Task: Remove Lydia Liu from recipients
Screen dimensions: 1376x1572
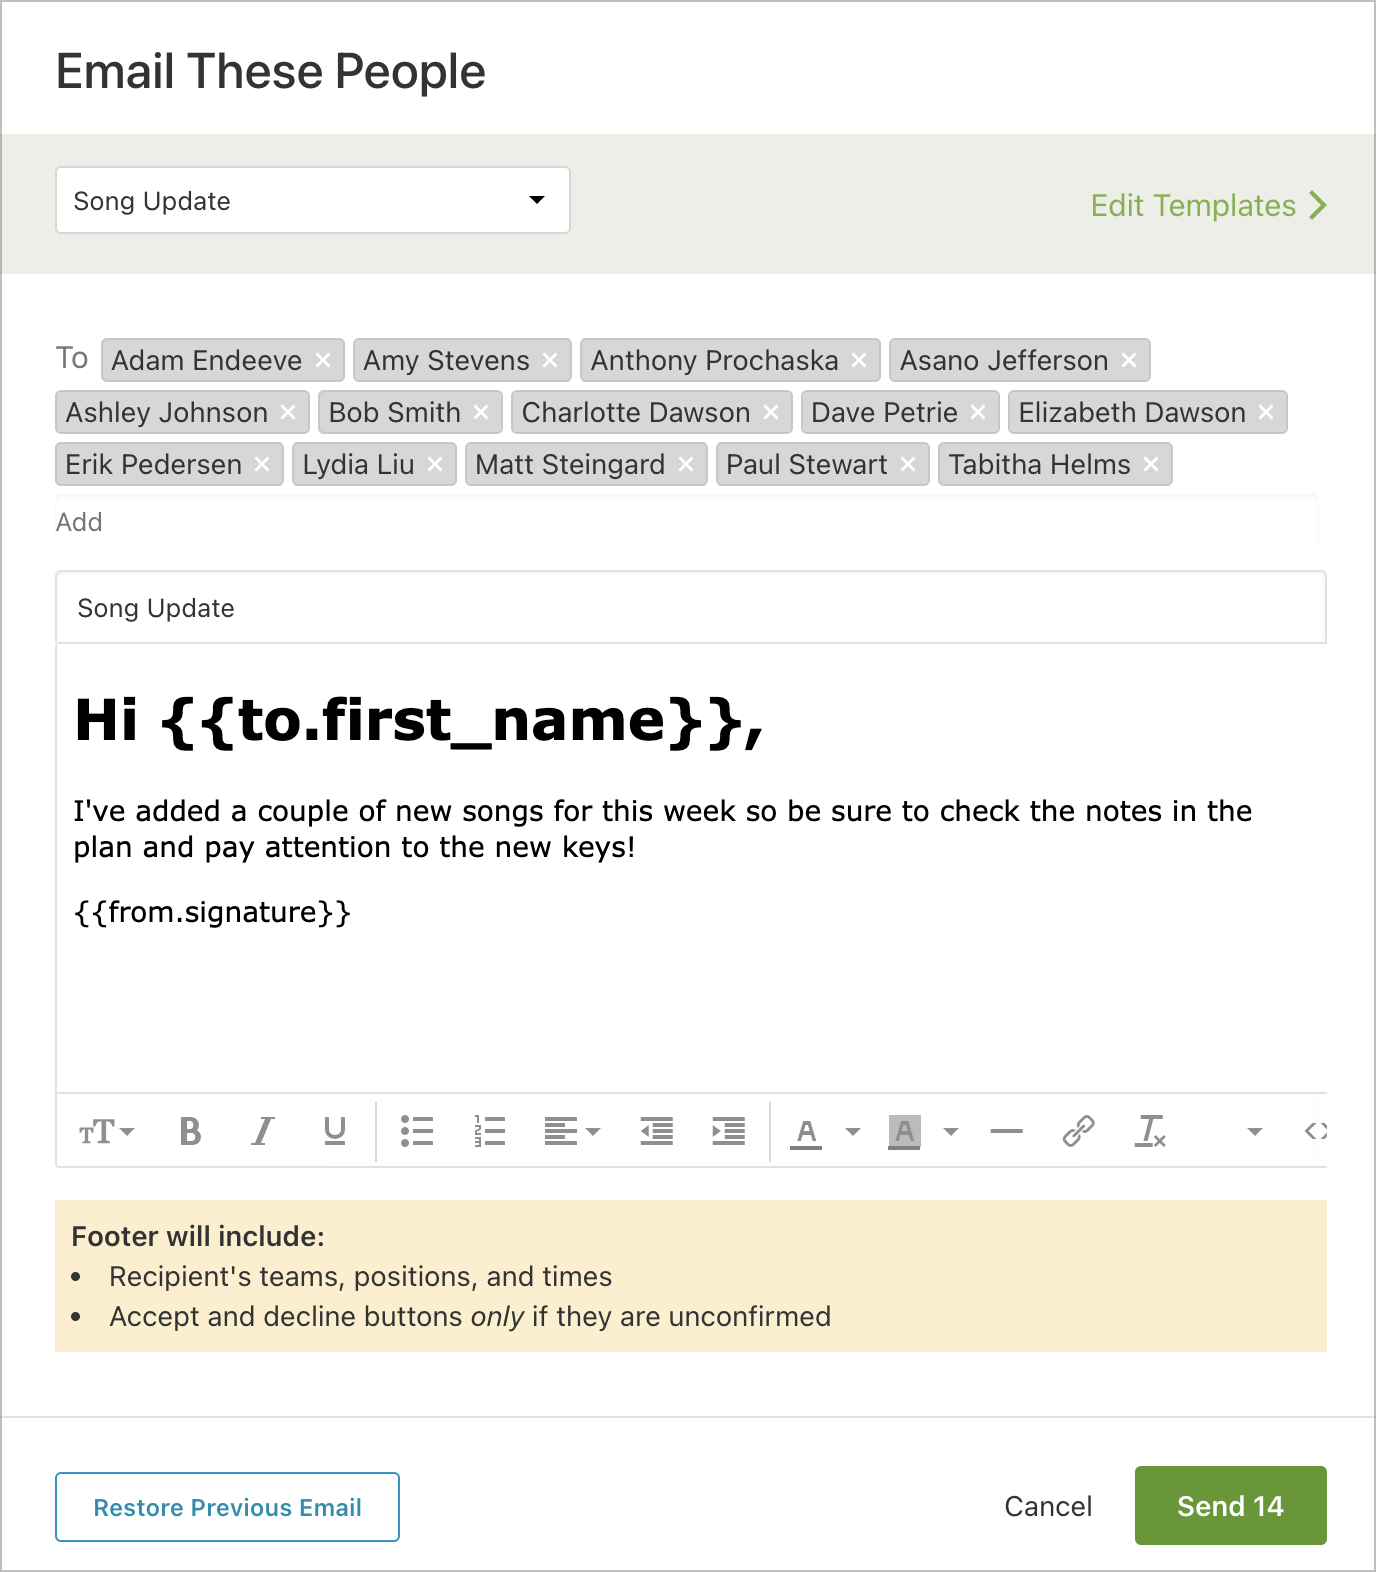Action: [x=435, y=464]
